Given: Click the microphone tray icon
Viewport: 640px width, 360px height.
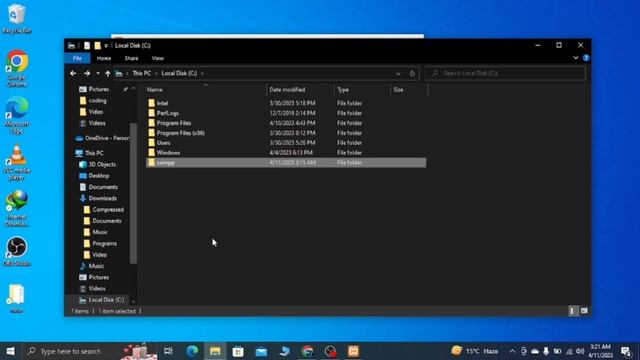Looking at the screenshot, I should [546, 351].
